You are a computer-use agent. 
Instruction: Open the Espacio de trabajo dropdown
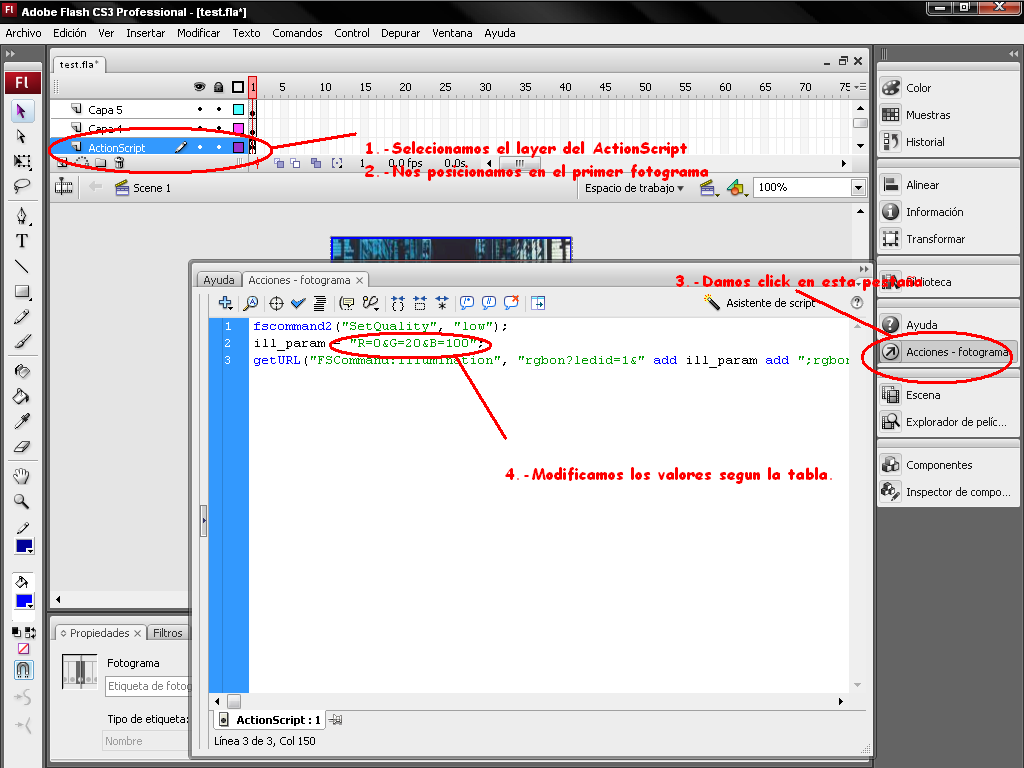634,188
